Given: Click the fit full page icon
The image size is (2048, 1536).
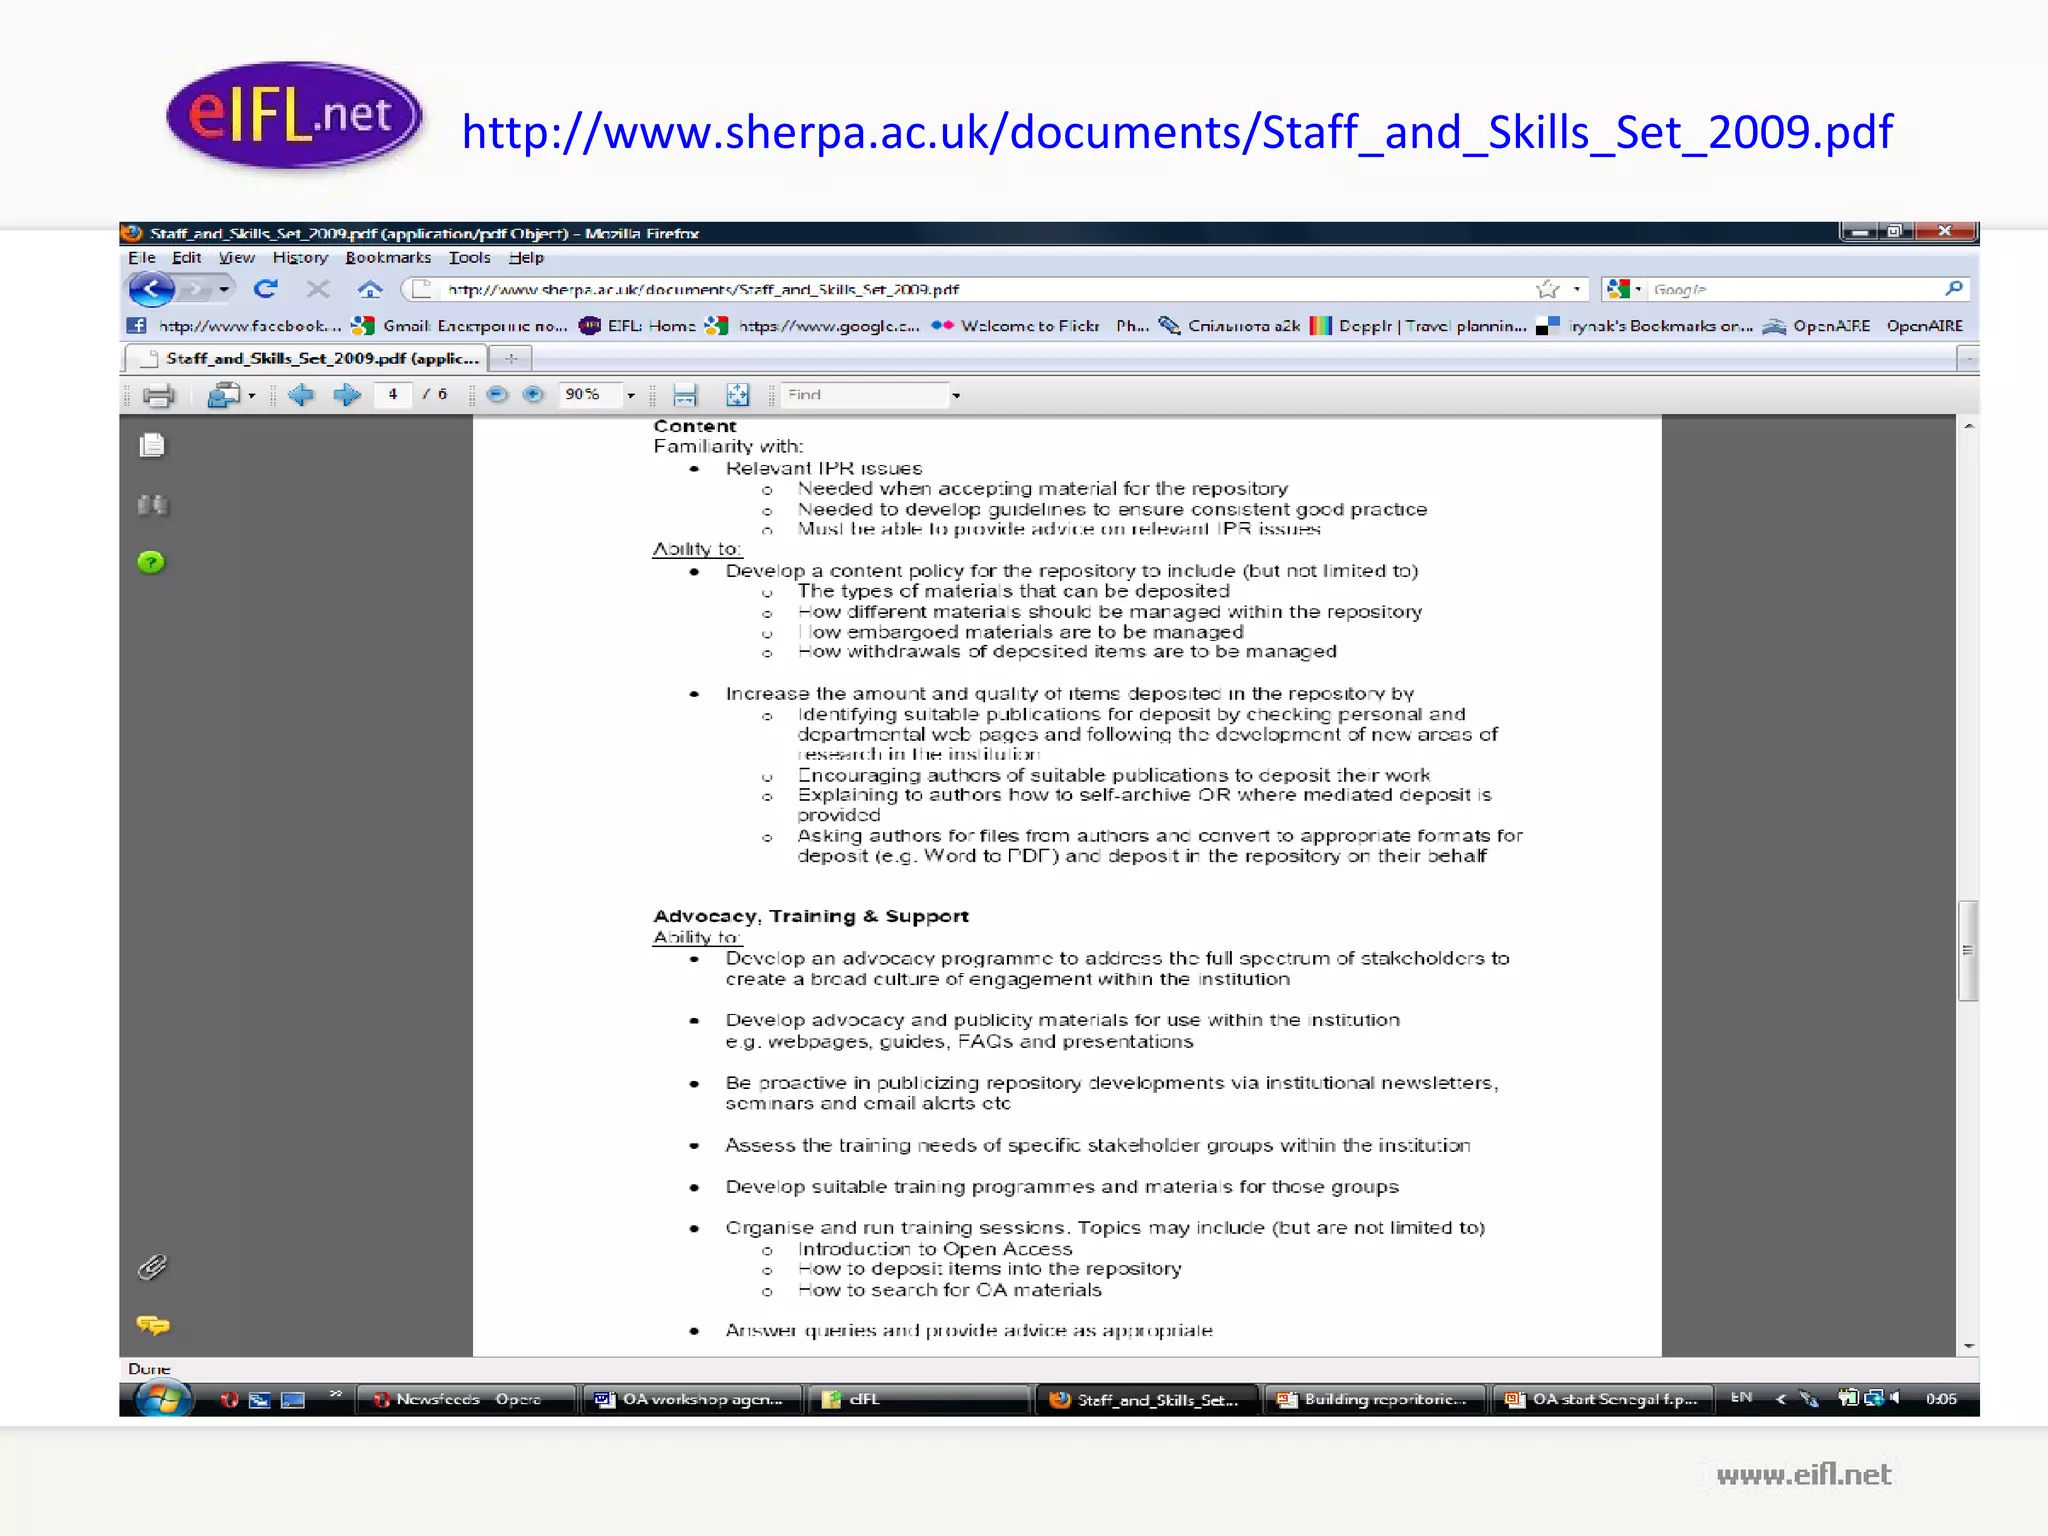Looking at the screenshot, I should [x=738, y=395].
